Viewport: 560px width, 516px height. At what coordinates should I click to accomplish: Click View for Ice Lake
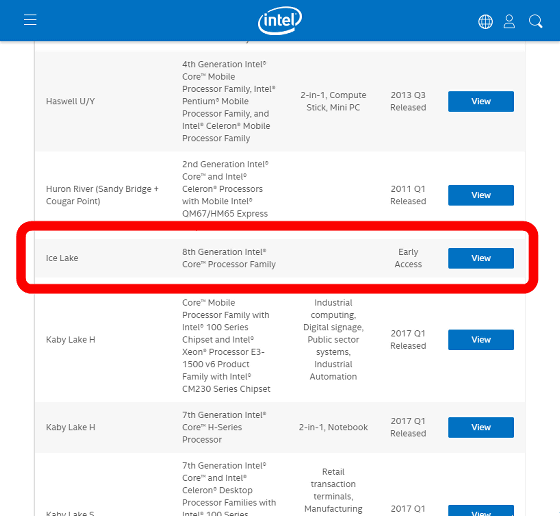pyautogui.click(x=481, y=258)
